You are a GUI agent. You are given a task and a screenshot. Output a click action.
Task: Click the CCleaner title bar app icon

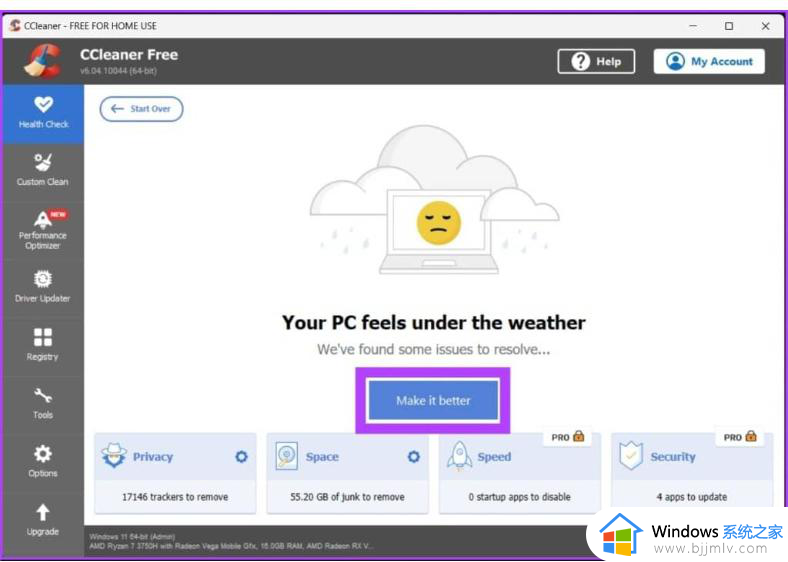[15, 26]
